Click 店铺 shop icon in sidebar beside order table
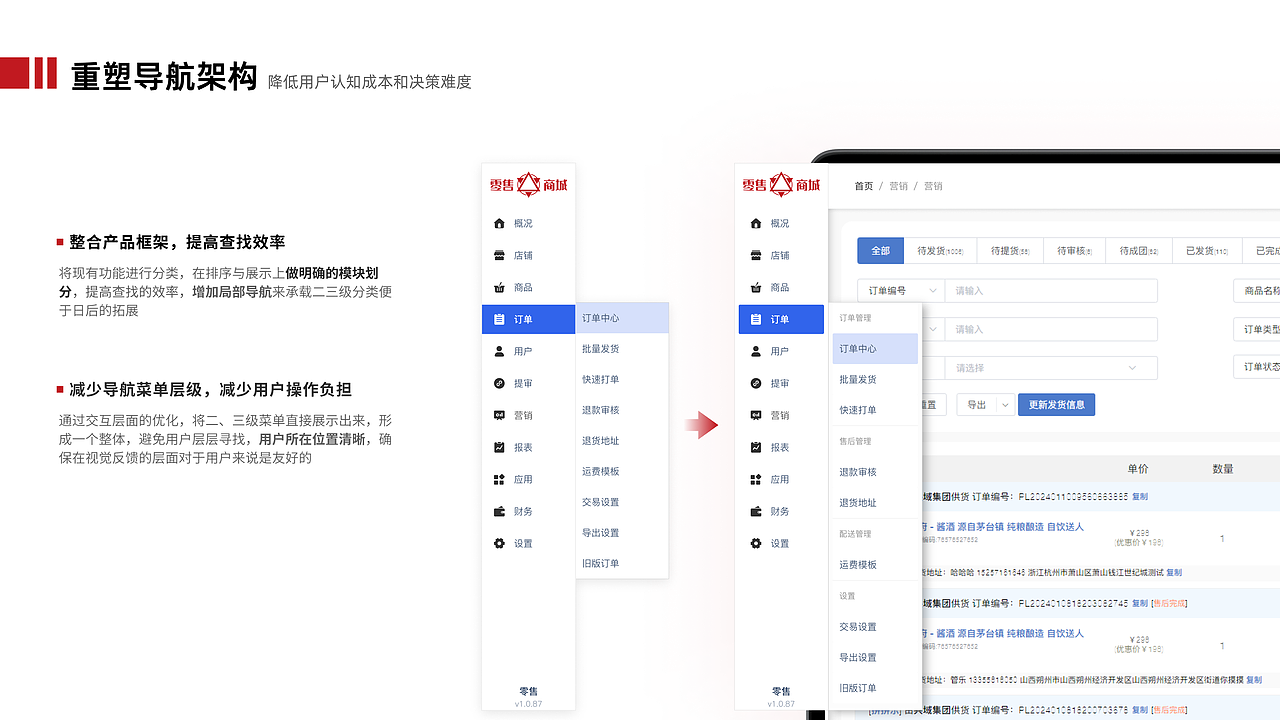 tap(756, 255)
